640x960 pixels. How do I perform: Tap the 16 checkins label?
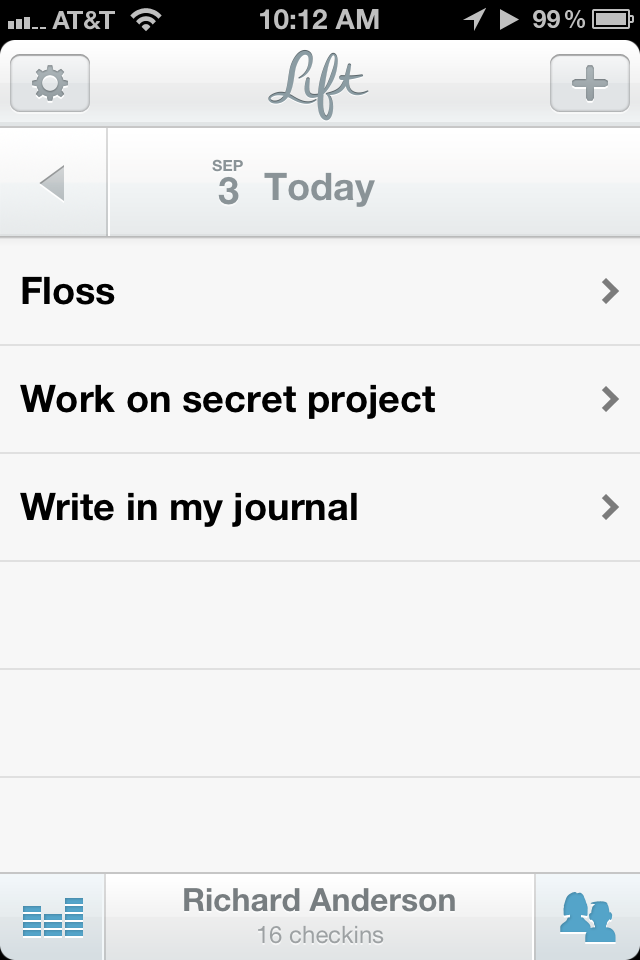pyautogui.click(x=320, y=935)
